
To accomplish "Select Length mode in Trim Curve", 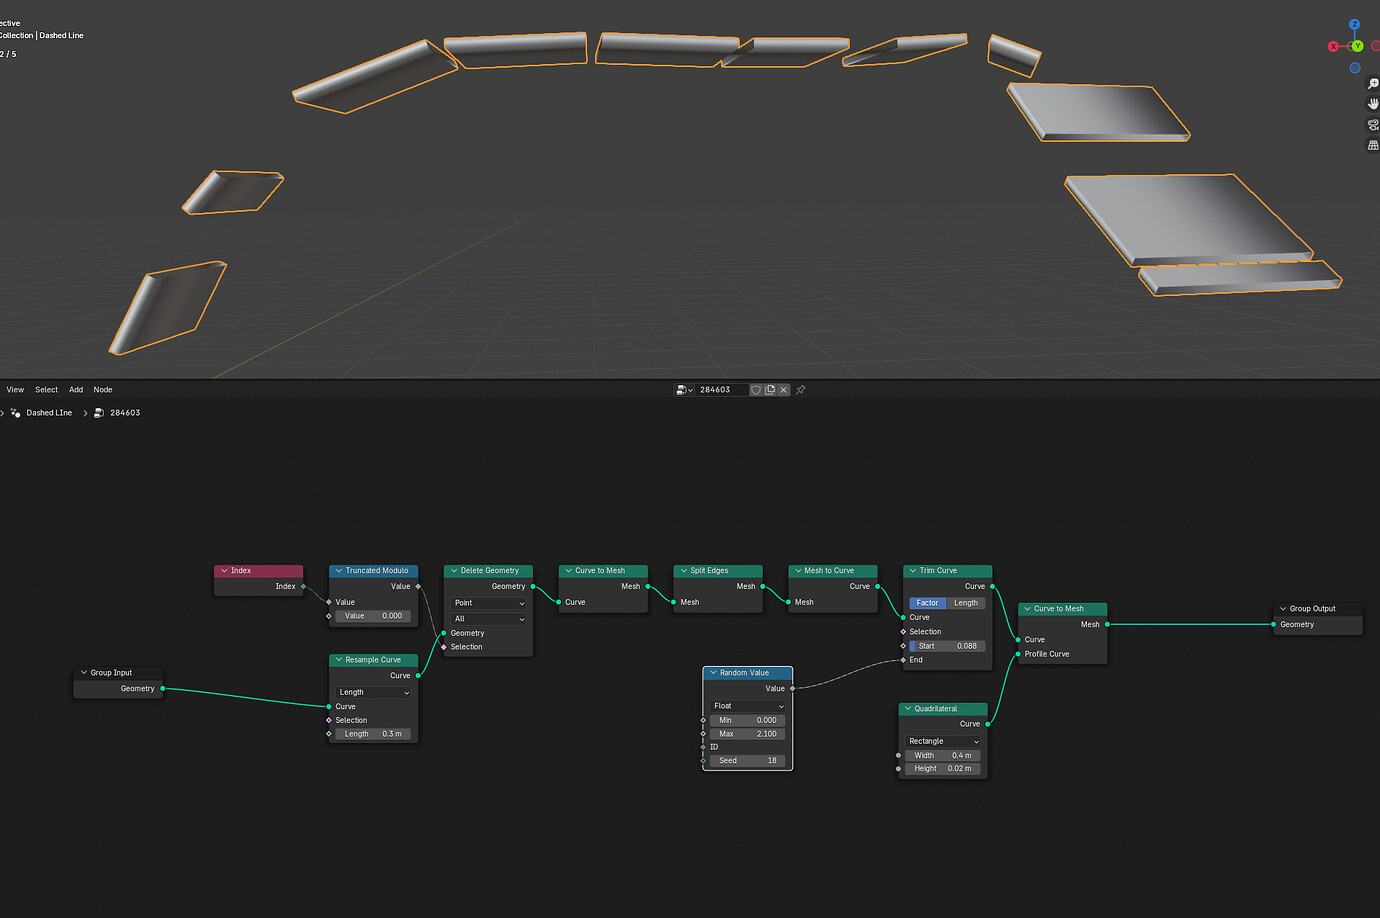I will point(966,603).
